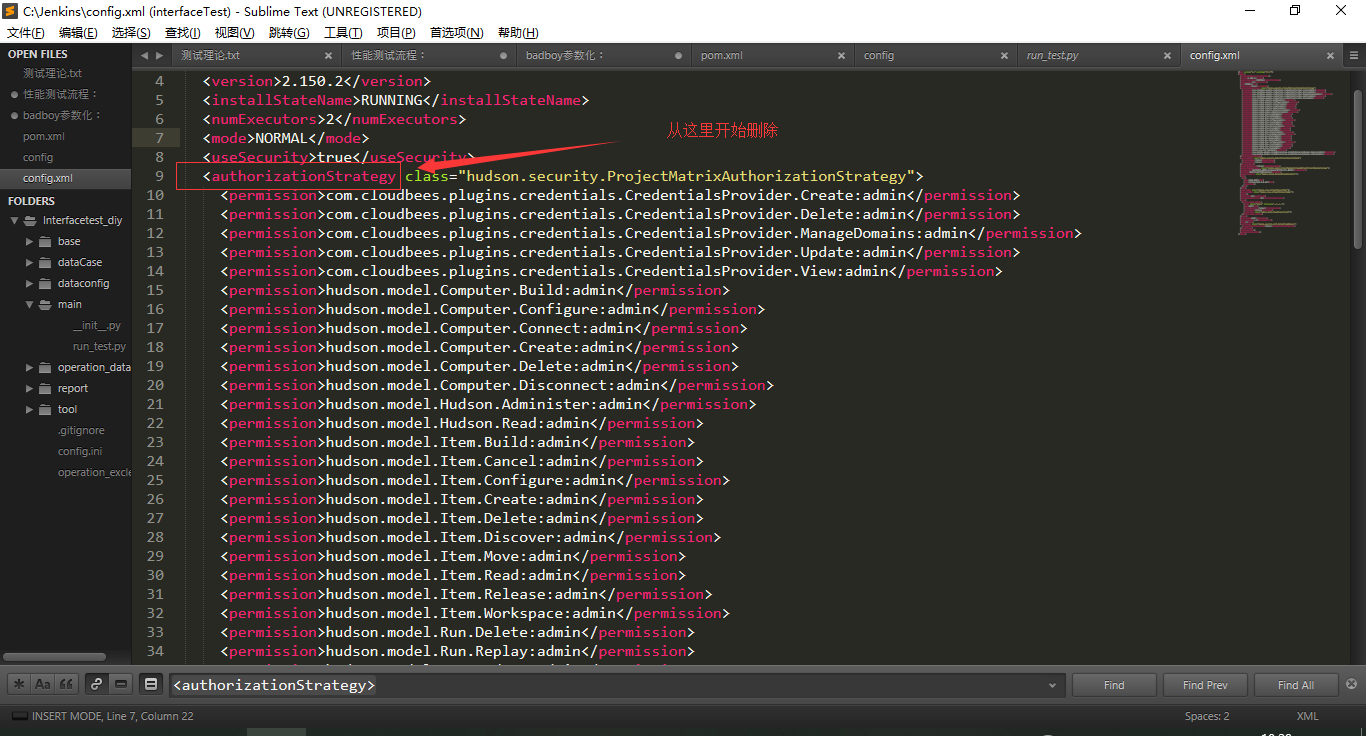Close the find panel with the X icon
The width and height of the screenshot is (1366, 736).
pos(1352,684)
